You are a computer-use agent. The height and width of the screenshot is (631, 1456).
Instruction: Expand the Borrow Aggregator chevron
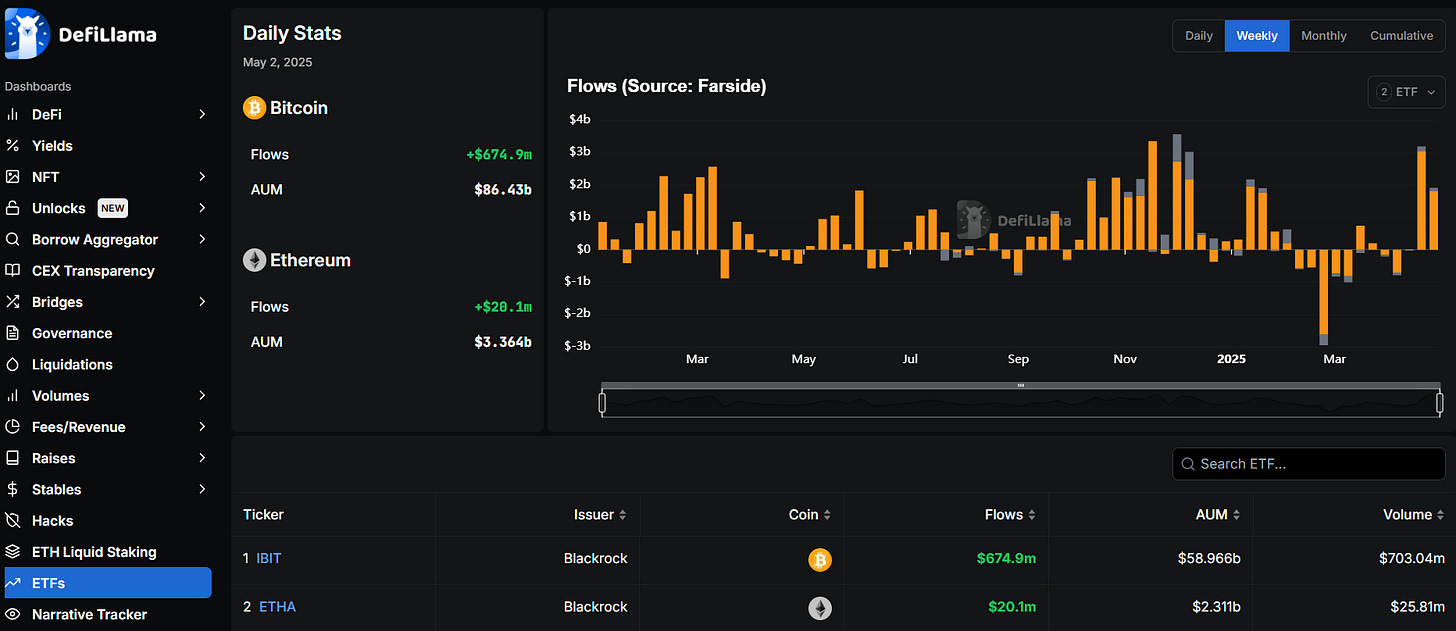202,240
